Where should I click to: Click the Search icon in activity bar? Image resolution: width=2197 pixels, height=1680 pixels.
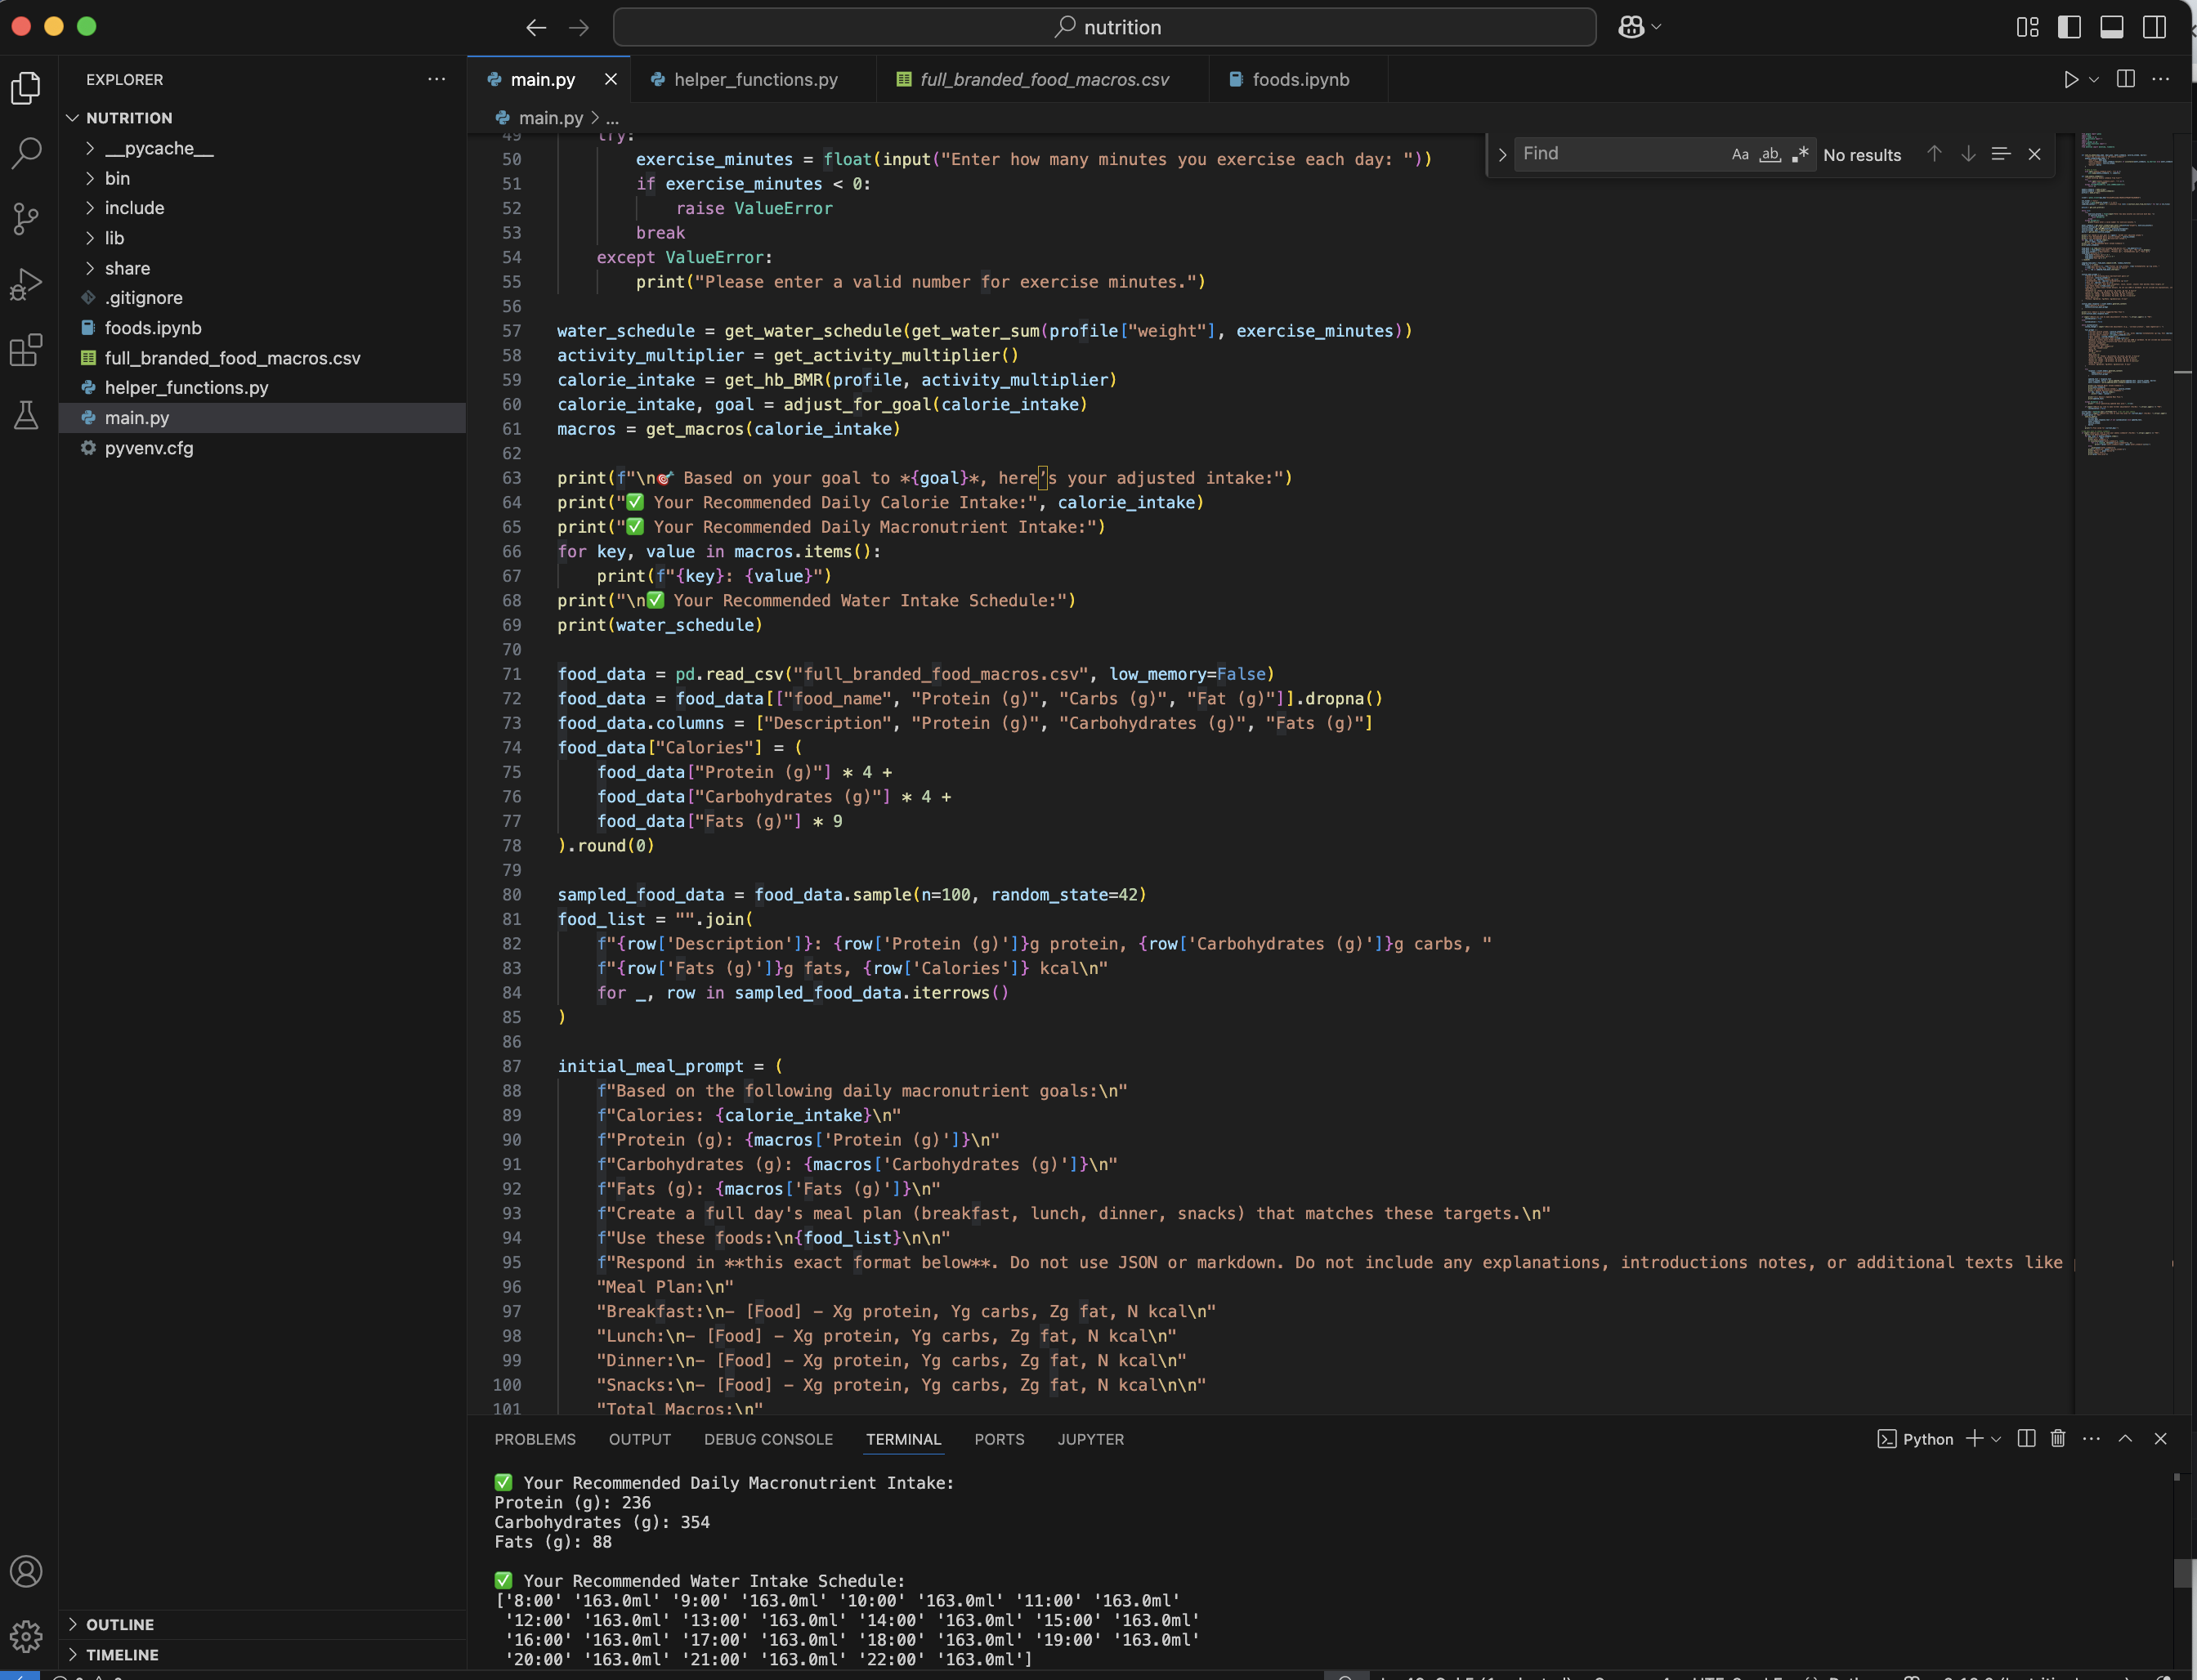(26, 153)
